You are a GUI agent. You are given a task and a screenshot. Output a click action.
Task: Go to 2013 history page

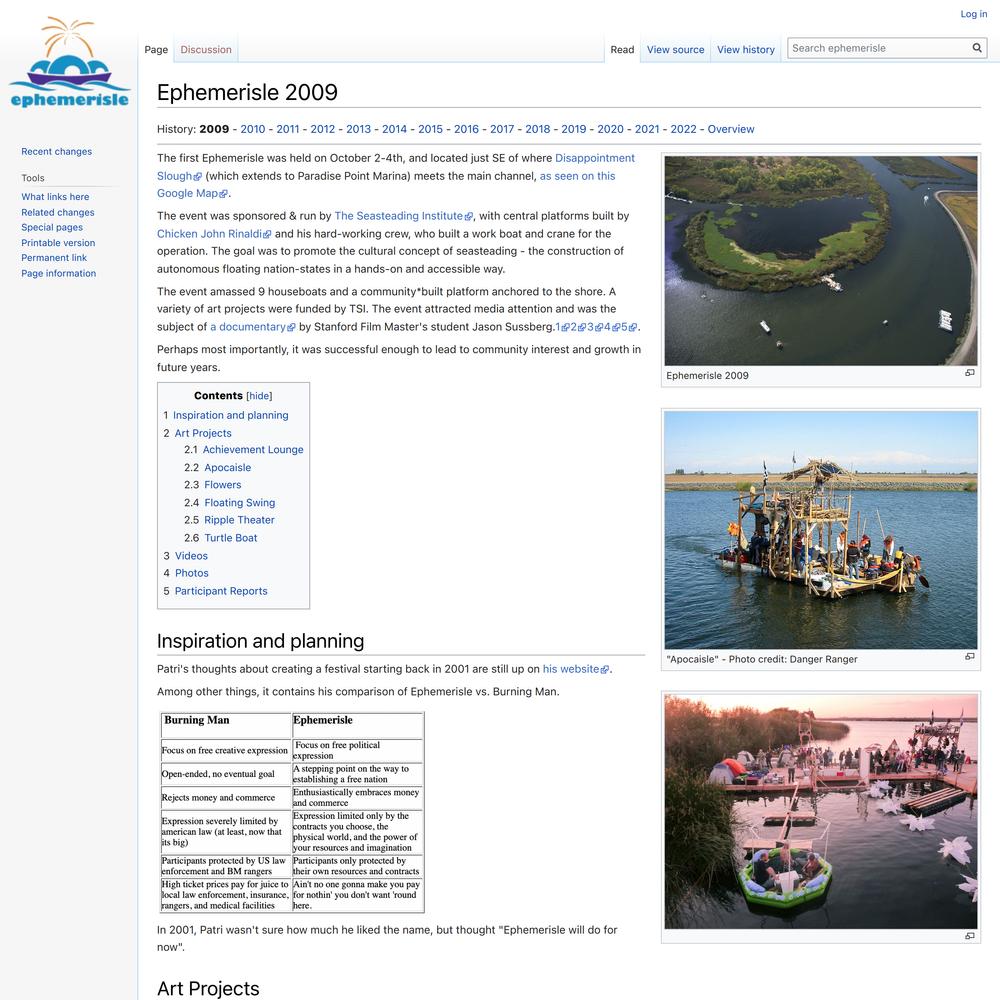point(358,129)
